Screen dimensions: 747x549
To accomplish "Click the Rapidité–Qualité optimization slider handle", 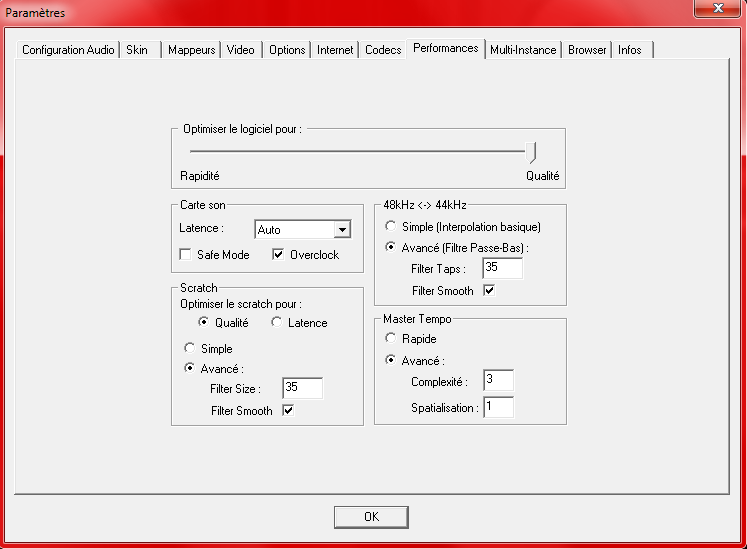I will (533, 151).
